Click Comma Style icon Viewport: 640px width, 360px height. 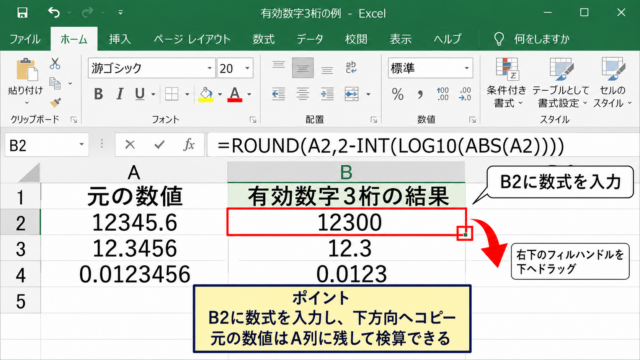(x=420, y=94)
